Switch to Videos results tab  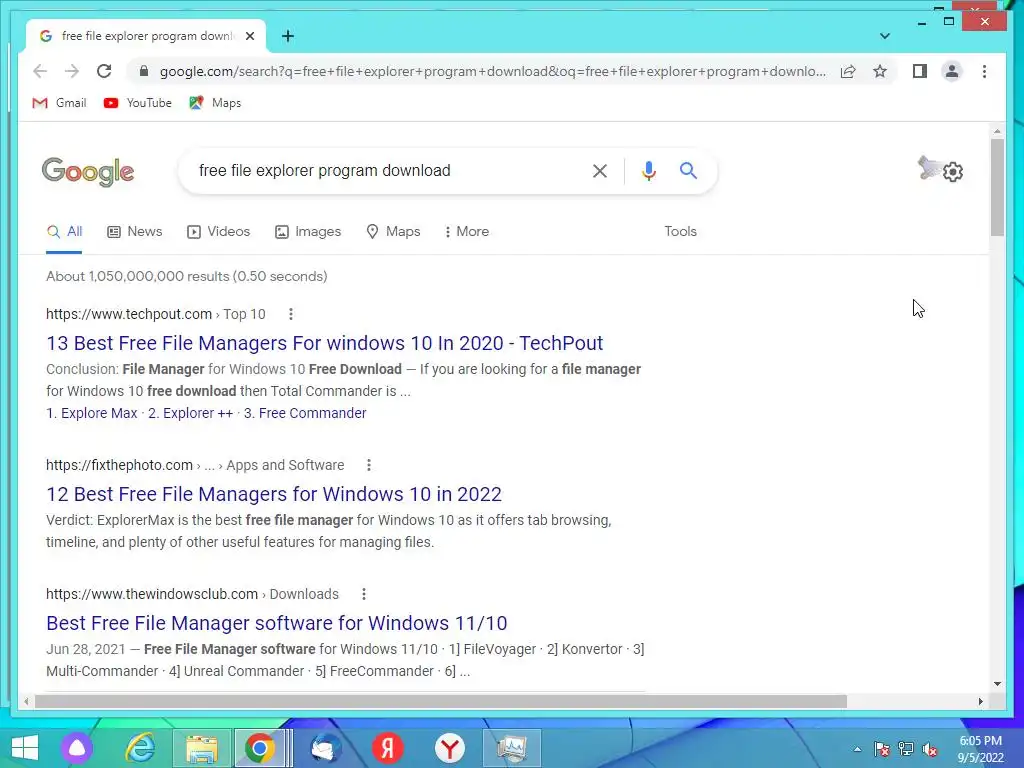[218, 232]
